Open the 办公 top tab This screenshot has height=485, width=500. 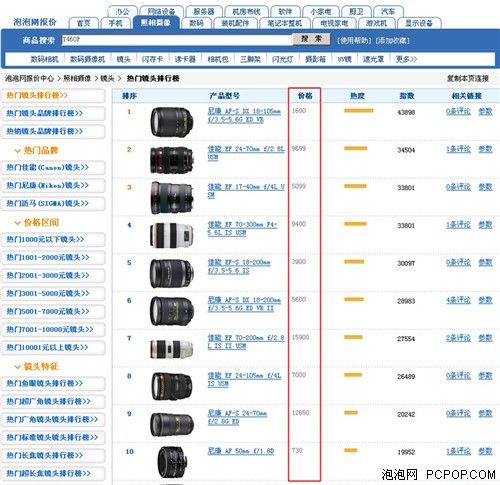[122, 12]
